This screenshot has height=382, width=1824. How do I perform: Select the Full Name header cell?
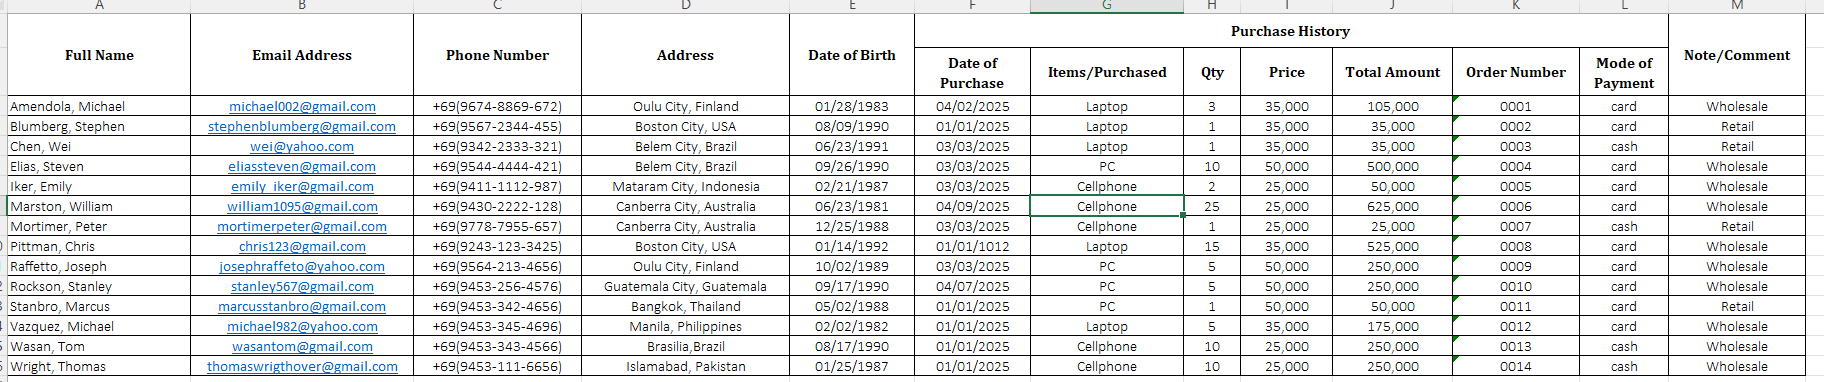point(99,55)
